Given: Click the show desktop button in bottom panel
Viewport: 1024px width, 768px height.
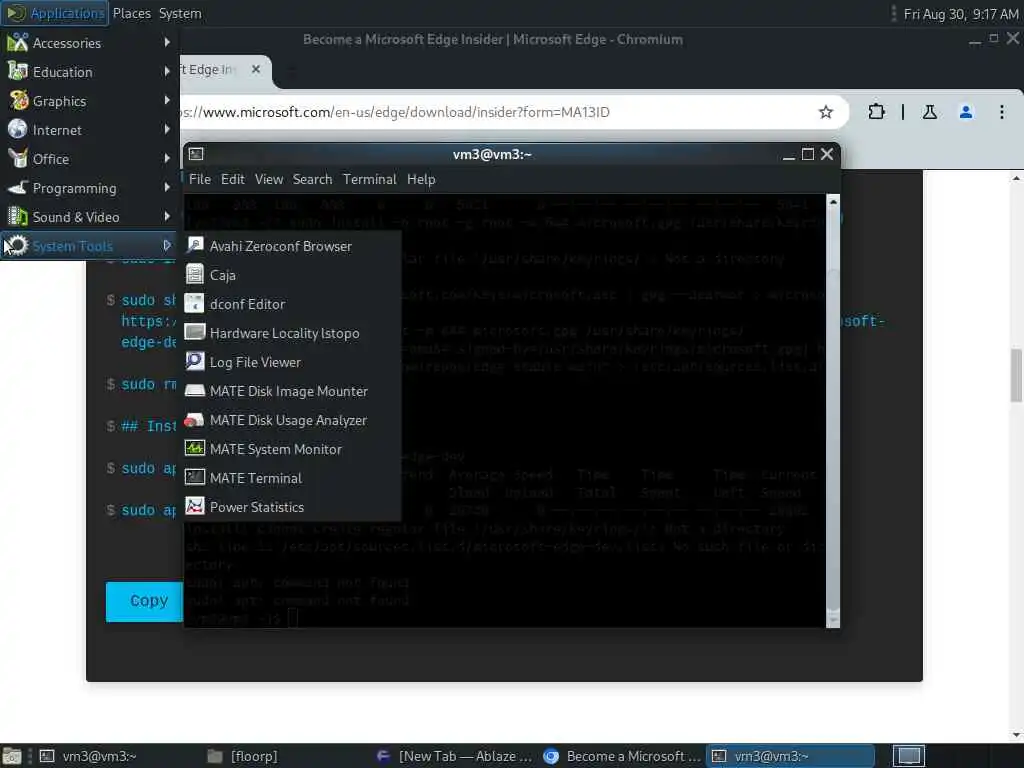Looking at the screenshot, I should [x=12, y=756].
